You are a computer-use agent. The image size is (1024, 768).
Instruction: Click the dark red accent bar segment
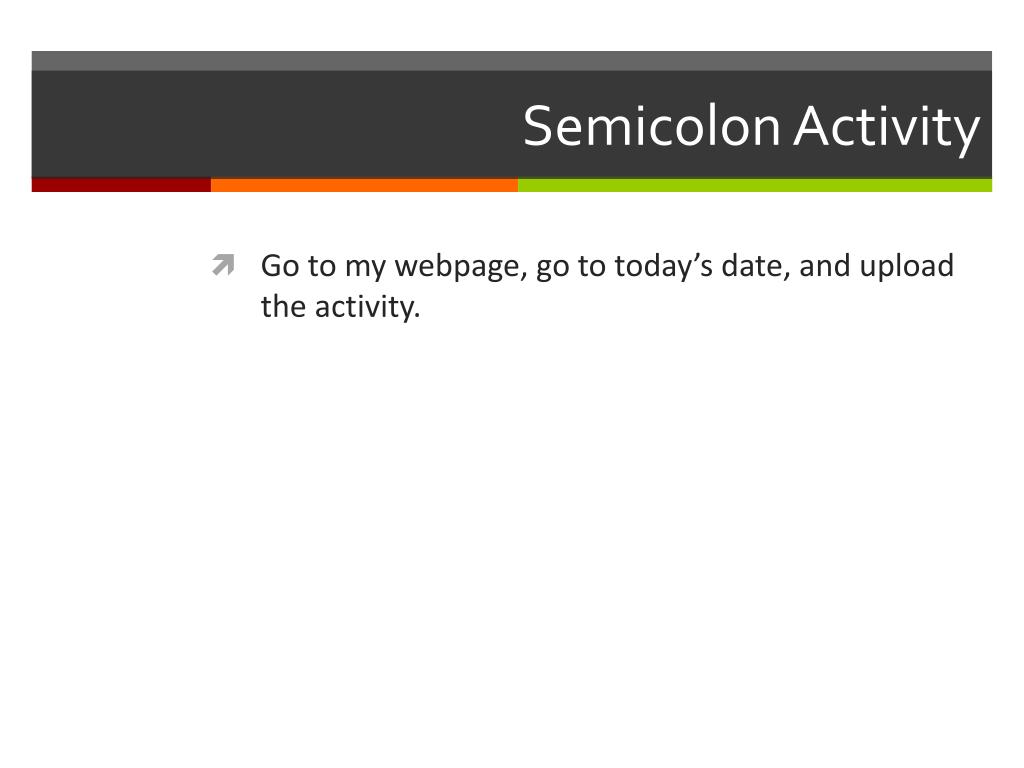click(121, 185)
